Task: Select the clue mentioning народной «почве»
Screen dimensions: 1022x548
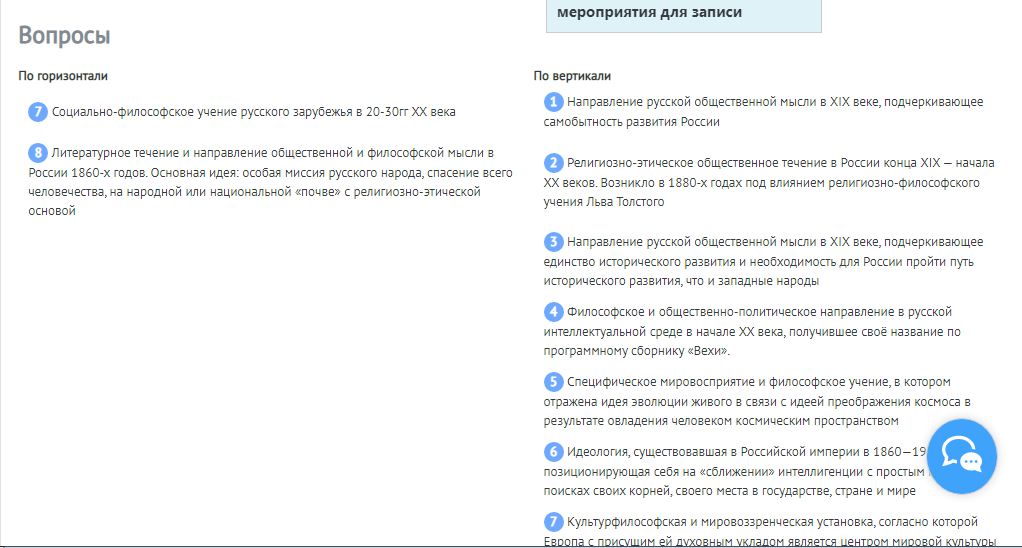Action: (270, 182)
